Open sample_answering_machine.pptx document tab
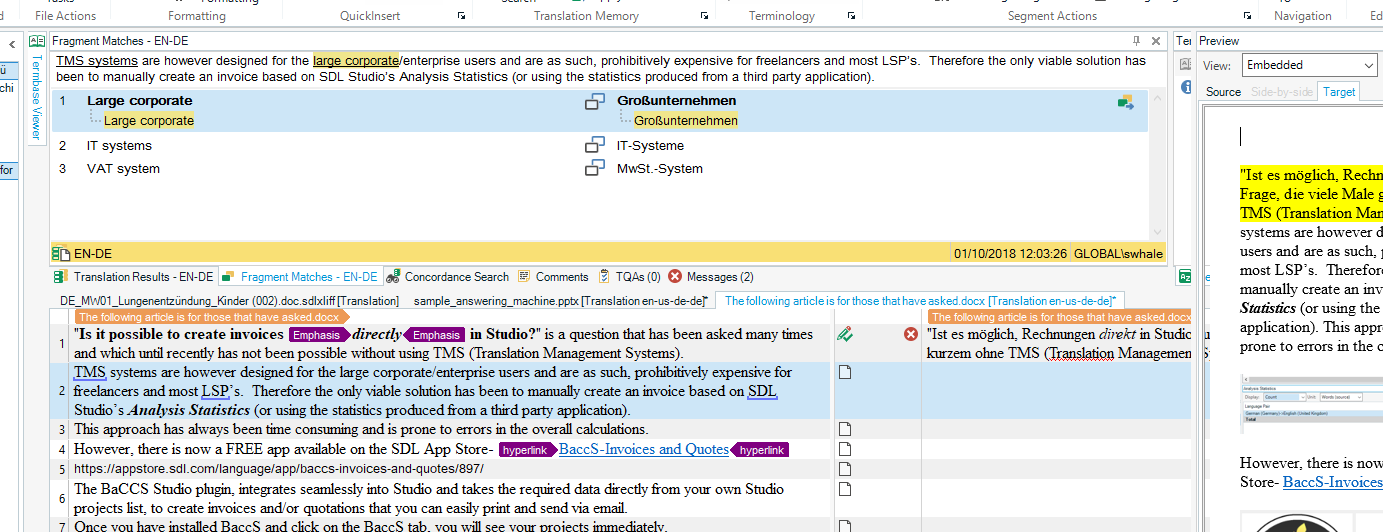 [x=560, y=300]
